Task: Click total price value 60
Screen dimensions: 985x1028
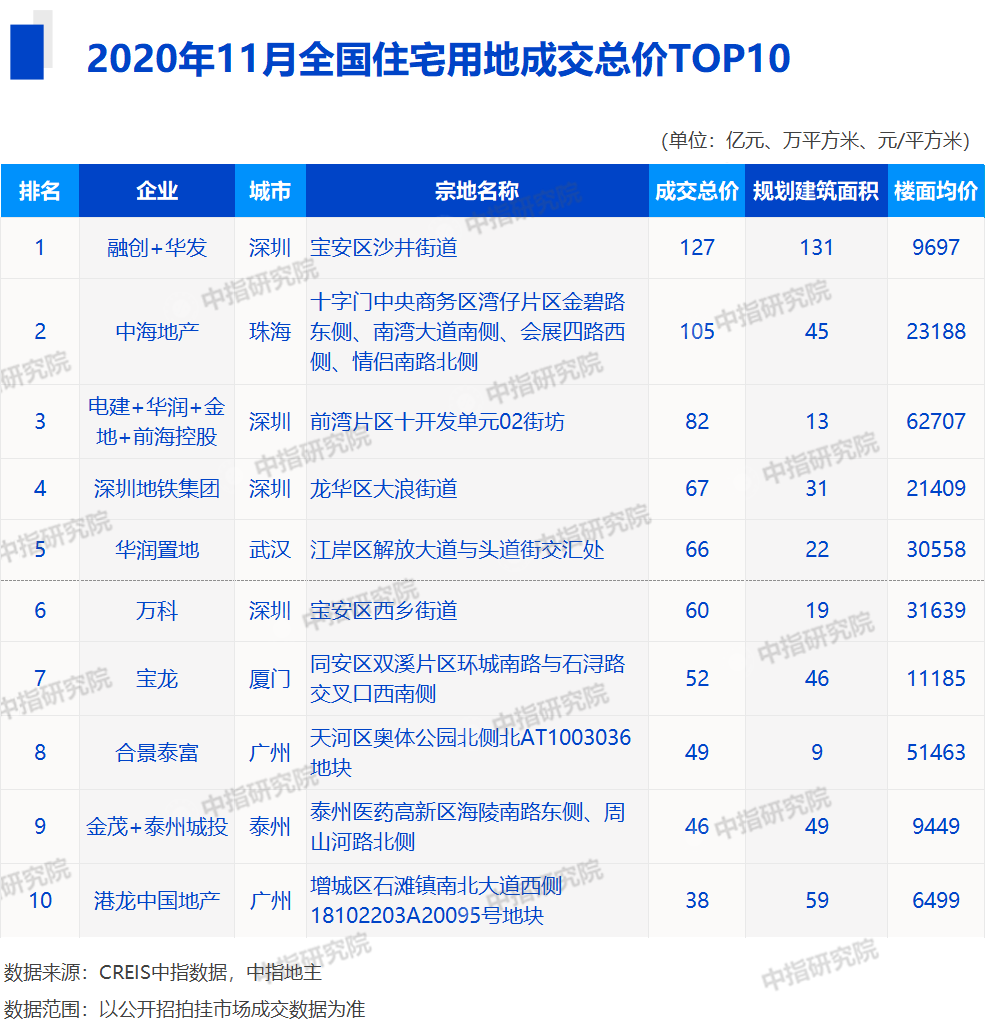Action: tap(696, 611)
